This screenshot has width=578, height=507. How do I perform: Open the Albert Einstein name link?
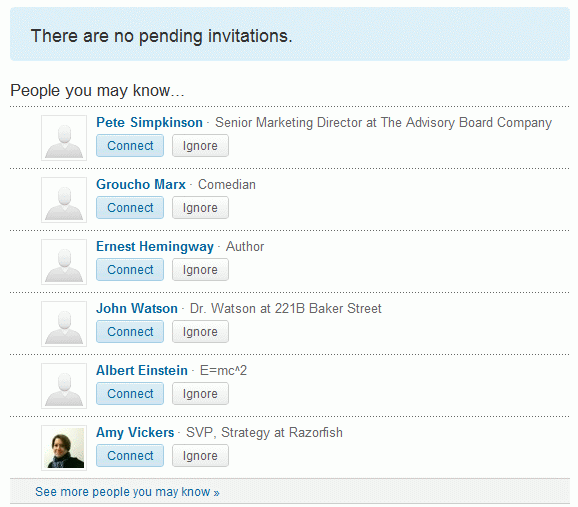[x=142, y=370]
